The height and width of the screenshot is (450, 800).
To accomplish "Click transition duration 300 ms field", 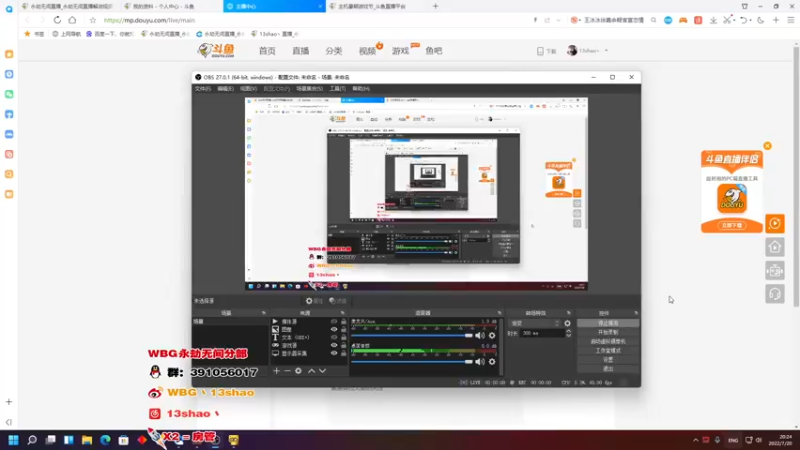I will click(x=542, y=333).
